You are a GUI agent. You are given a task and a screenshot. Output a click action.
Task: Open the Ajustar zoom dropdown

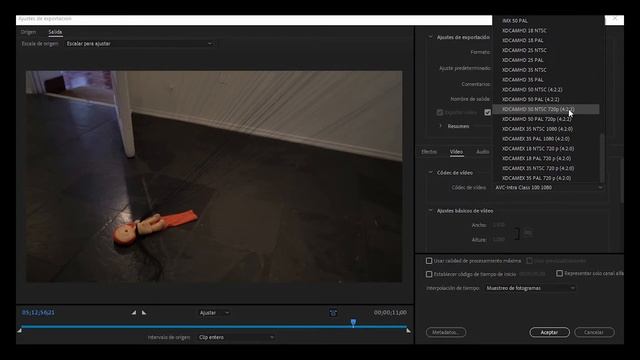point(214,313)
